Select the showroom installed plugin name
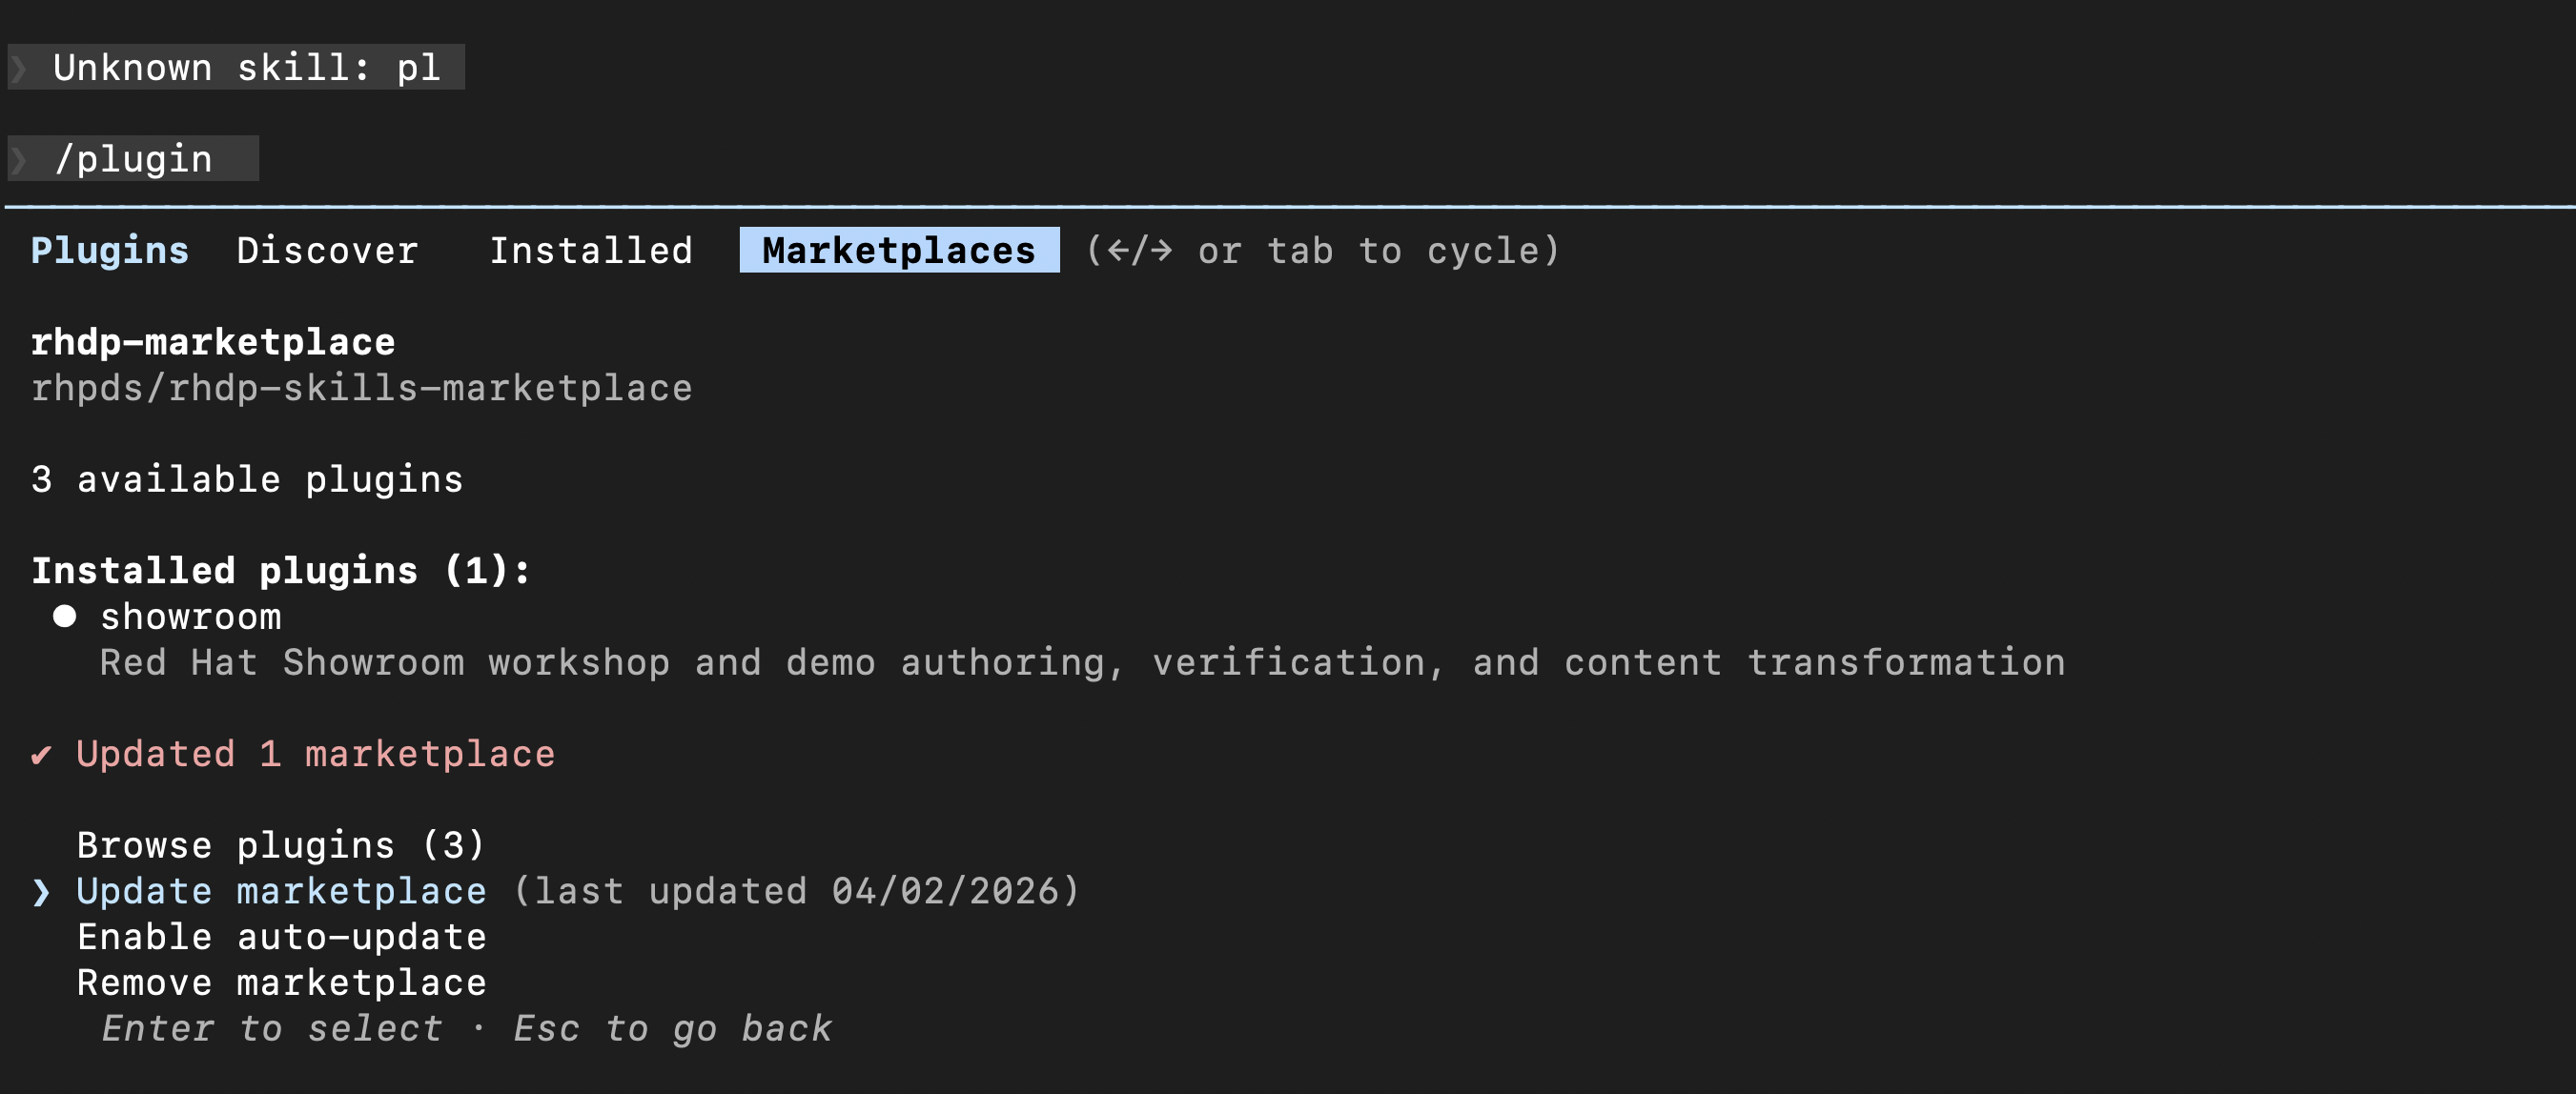This screenshot has width=2576, height=1094. tap(190, 617)
